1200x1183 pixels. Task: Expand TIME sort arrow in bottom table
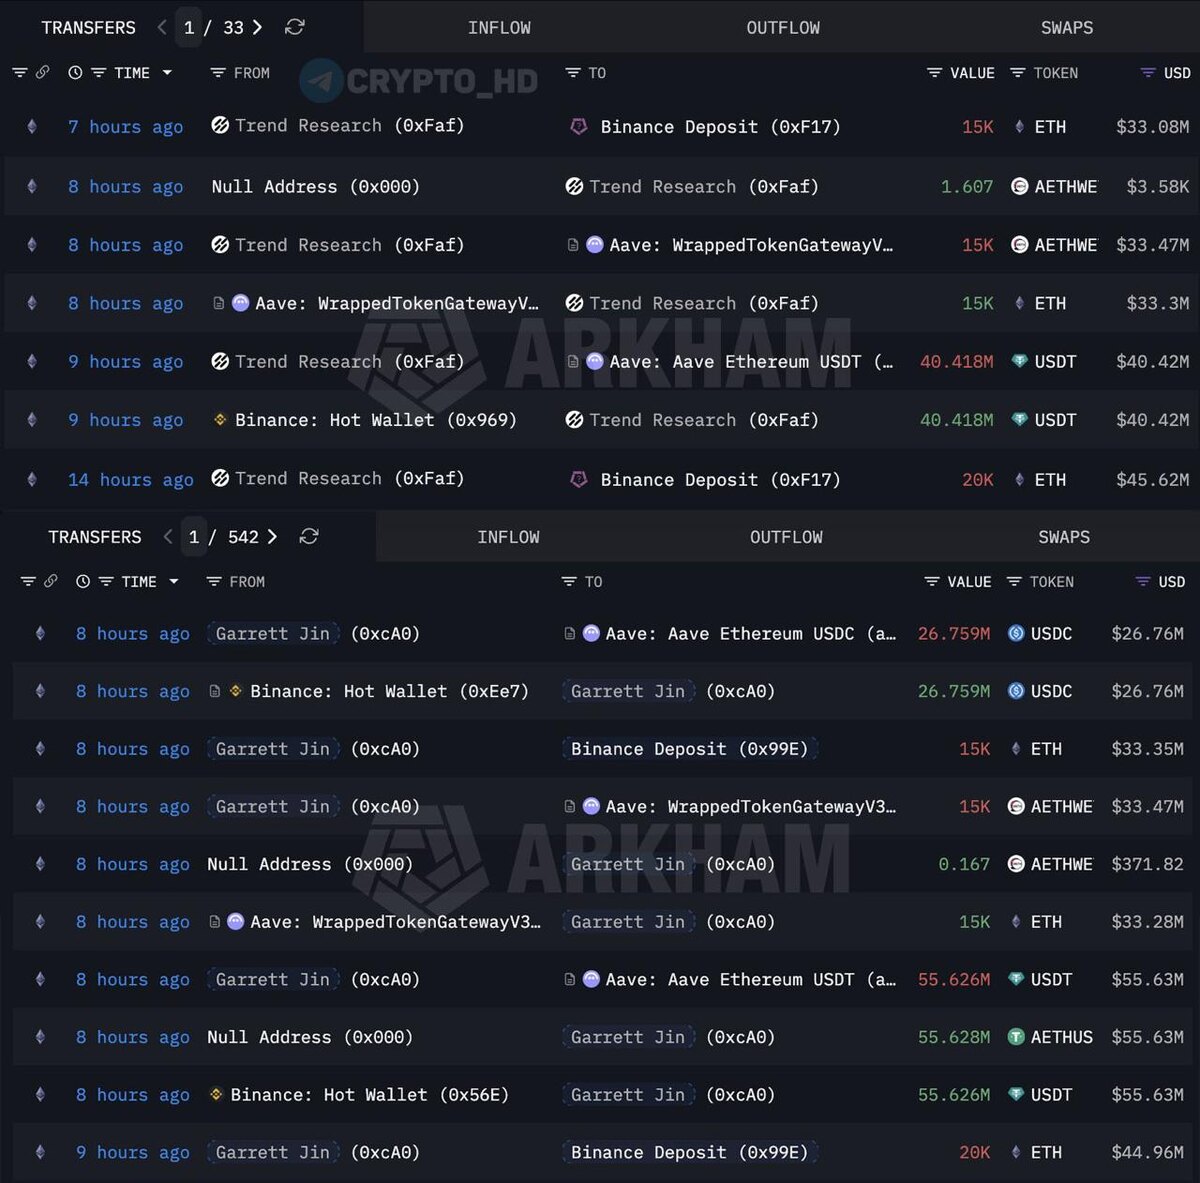174,582
